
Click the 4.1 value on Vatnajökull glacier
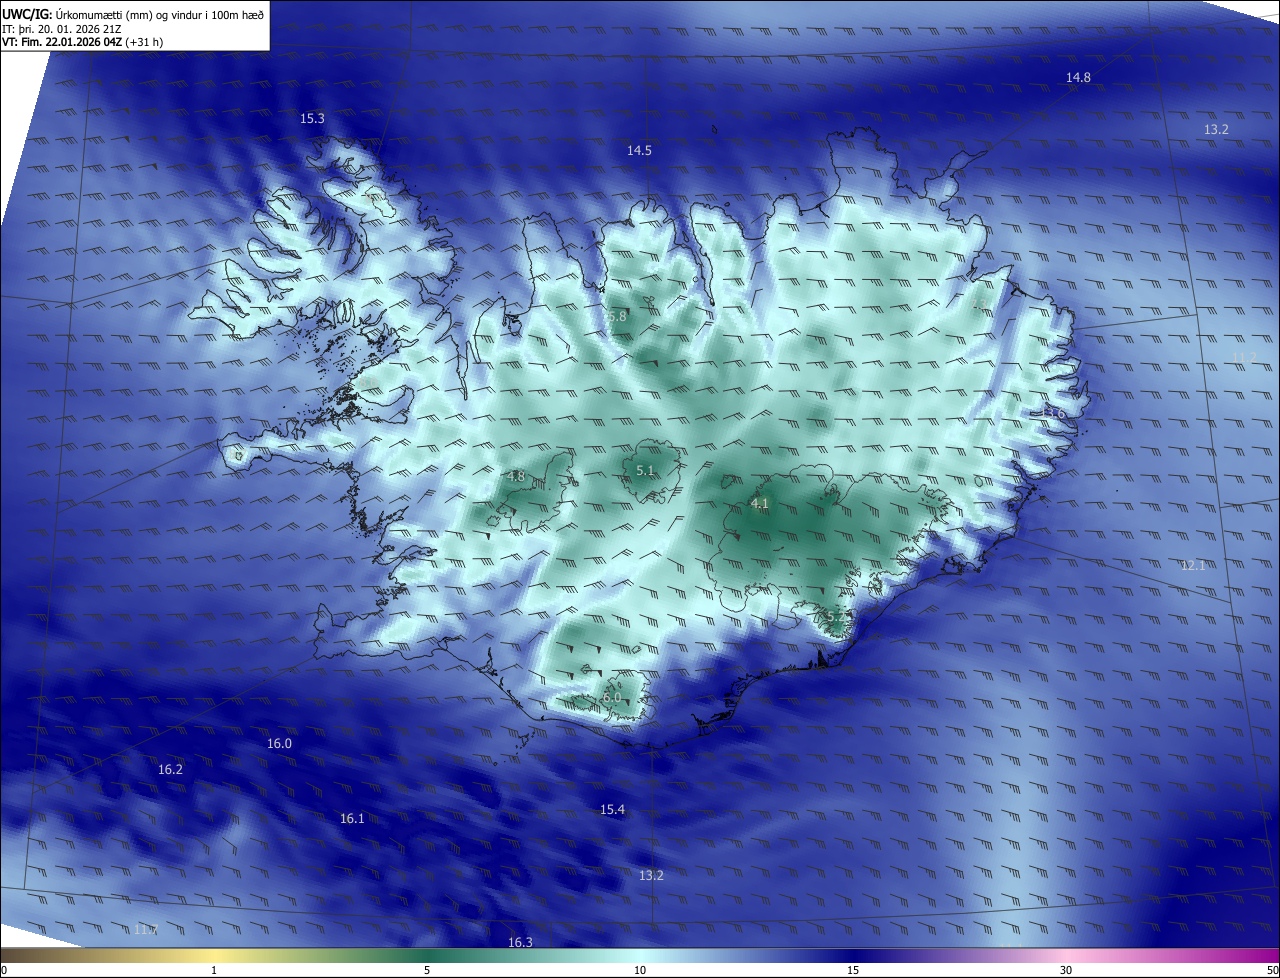coord(759,503)
